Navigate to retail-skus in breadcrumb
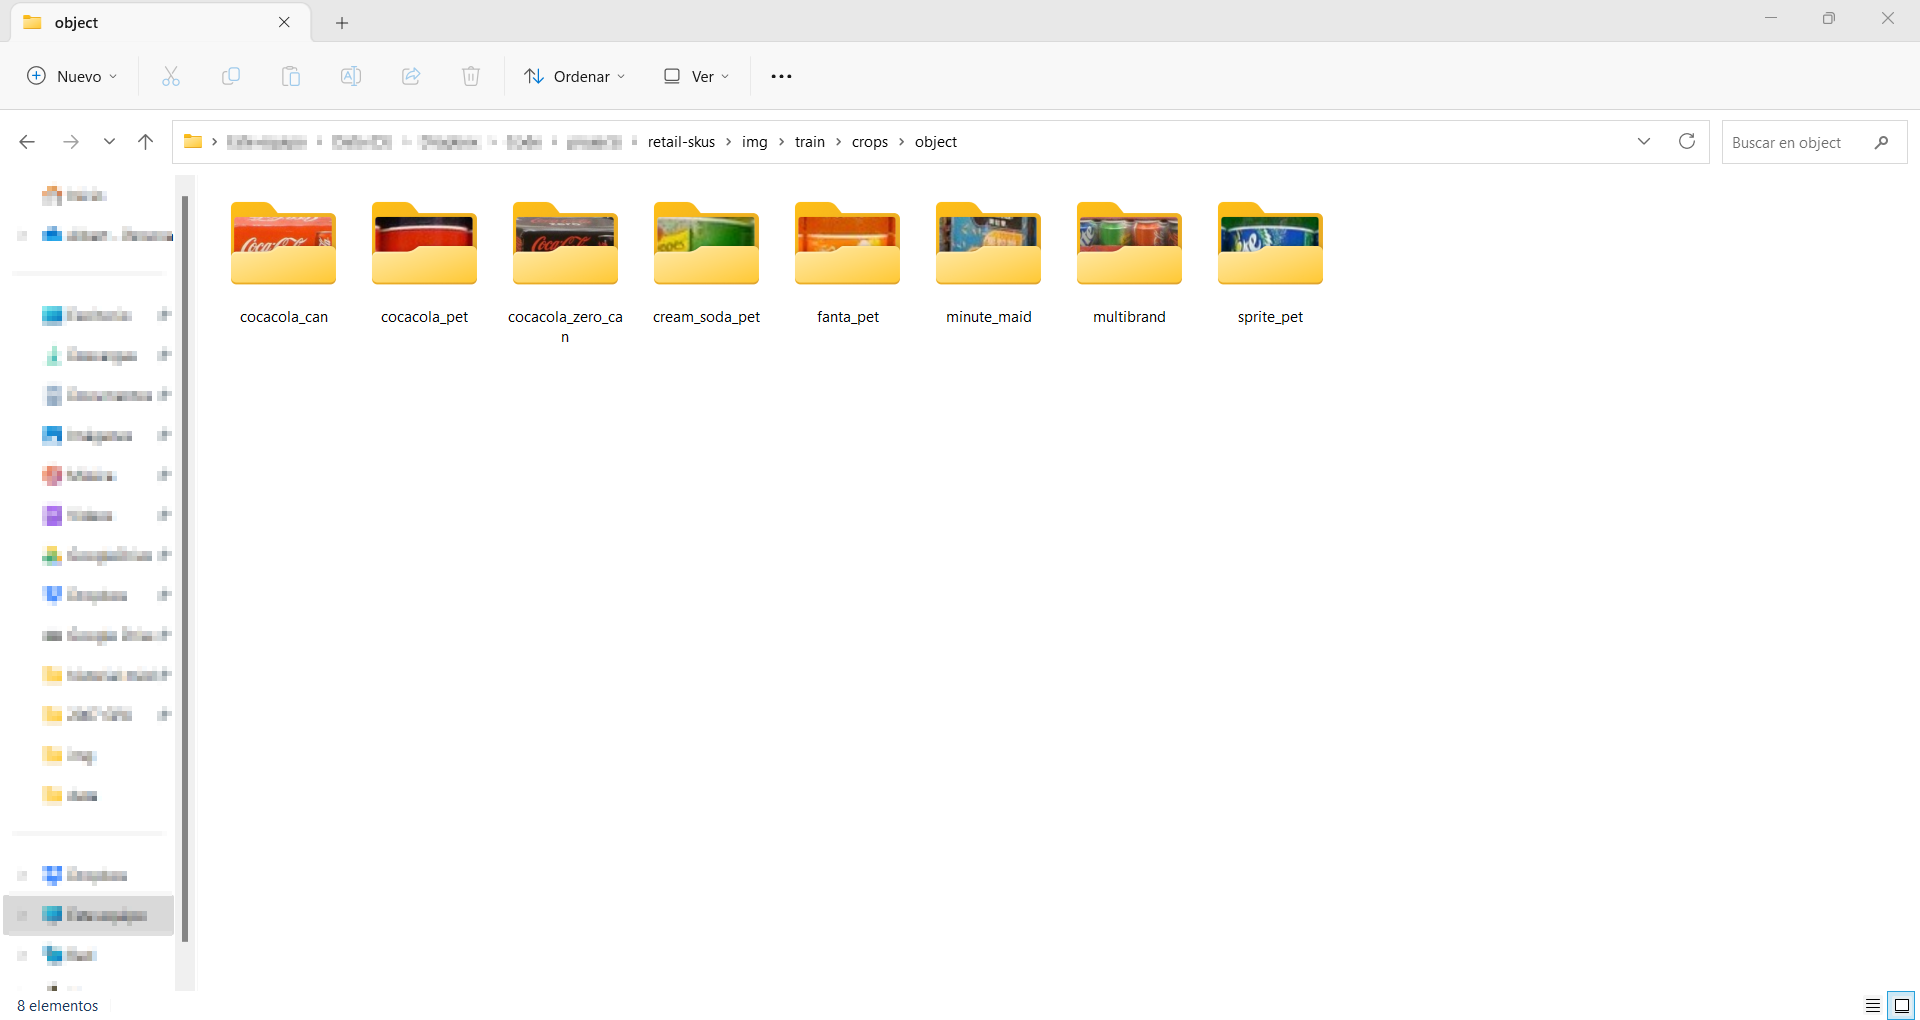This screenshot has width=1920, height=1020. (682, 142)
